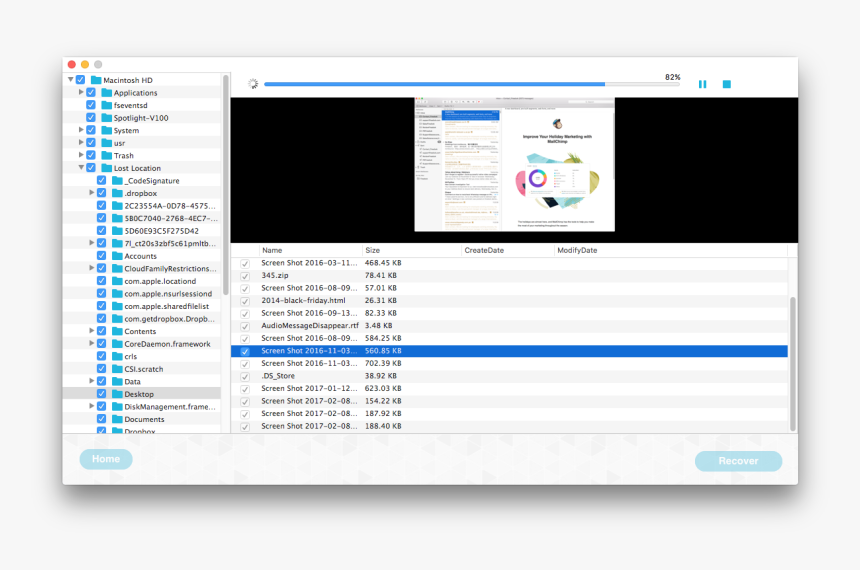Expand the System folder tree

click(81, 130)
